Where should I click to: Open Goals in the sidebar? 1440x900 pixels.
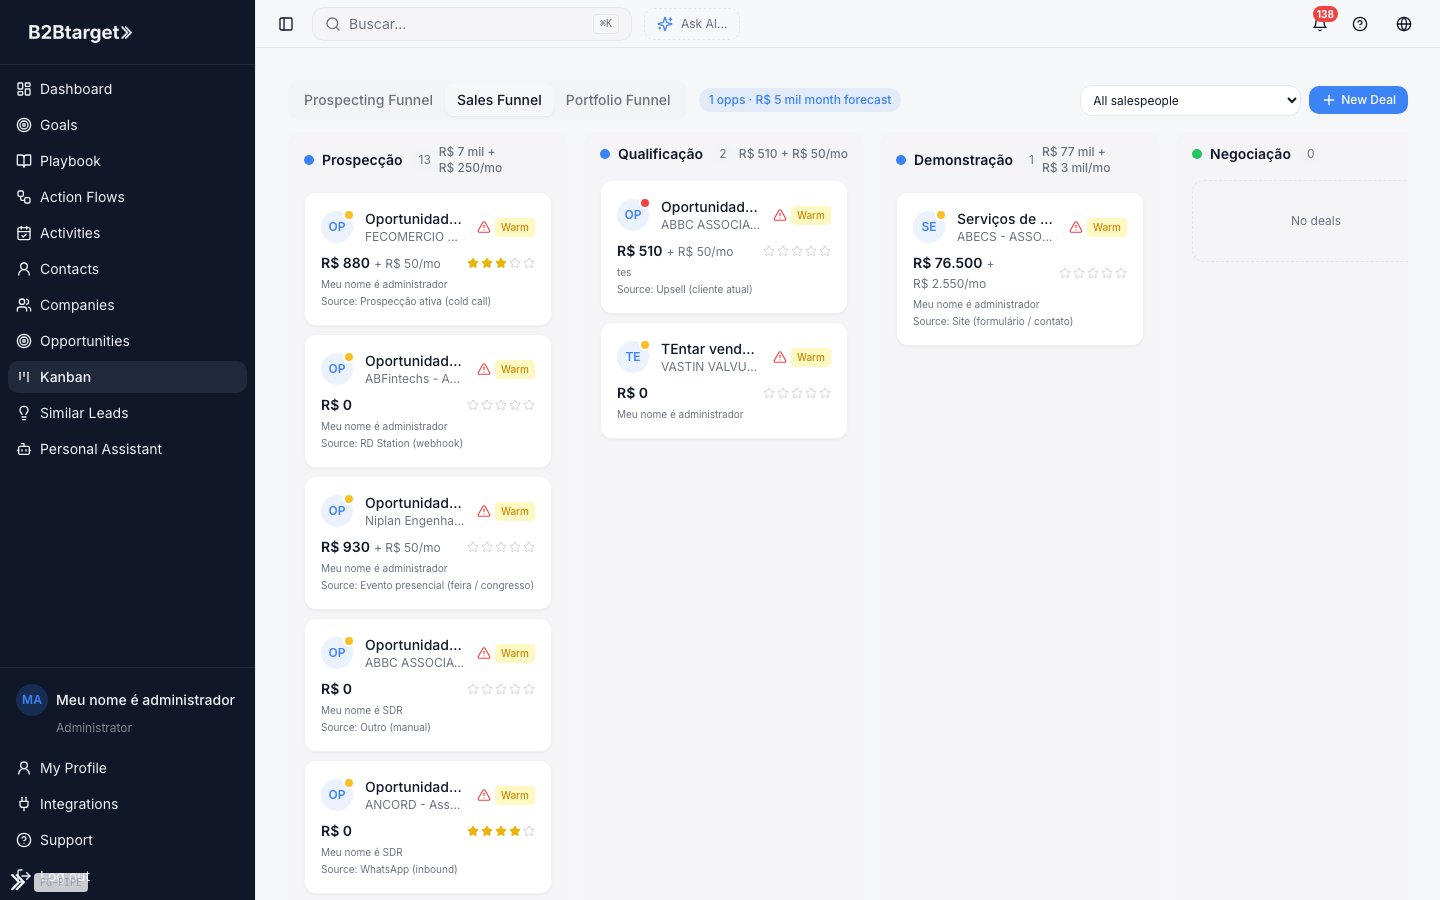coord(127,125)
